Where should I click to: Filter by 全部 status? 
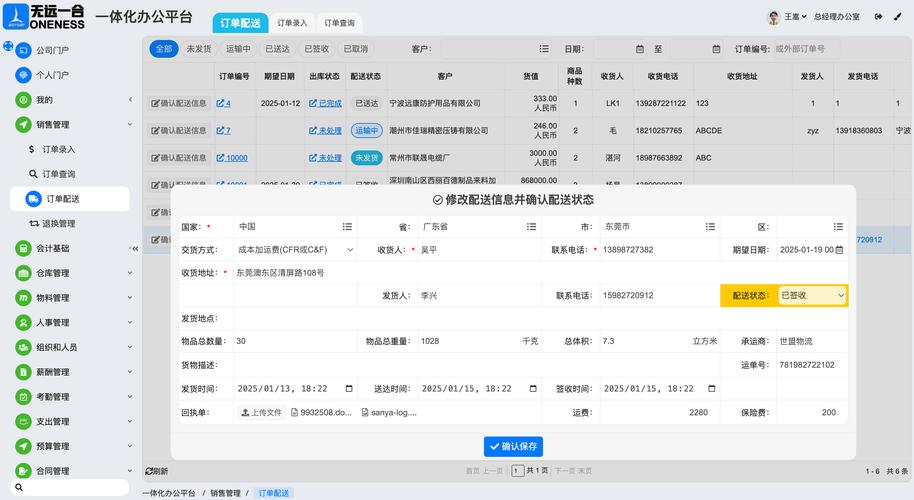coord(164,49)
